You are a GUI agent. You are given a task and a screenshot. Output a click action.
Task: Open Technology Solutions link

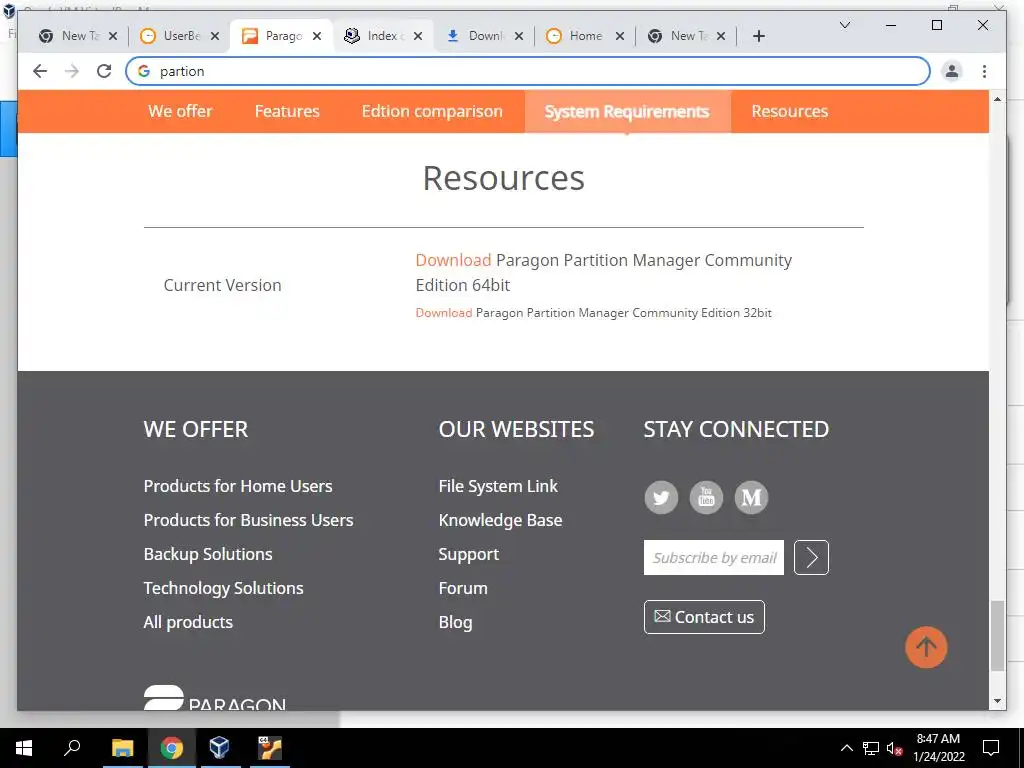click(x=223, y=588)
